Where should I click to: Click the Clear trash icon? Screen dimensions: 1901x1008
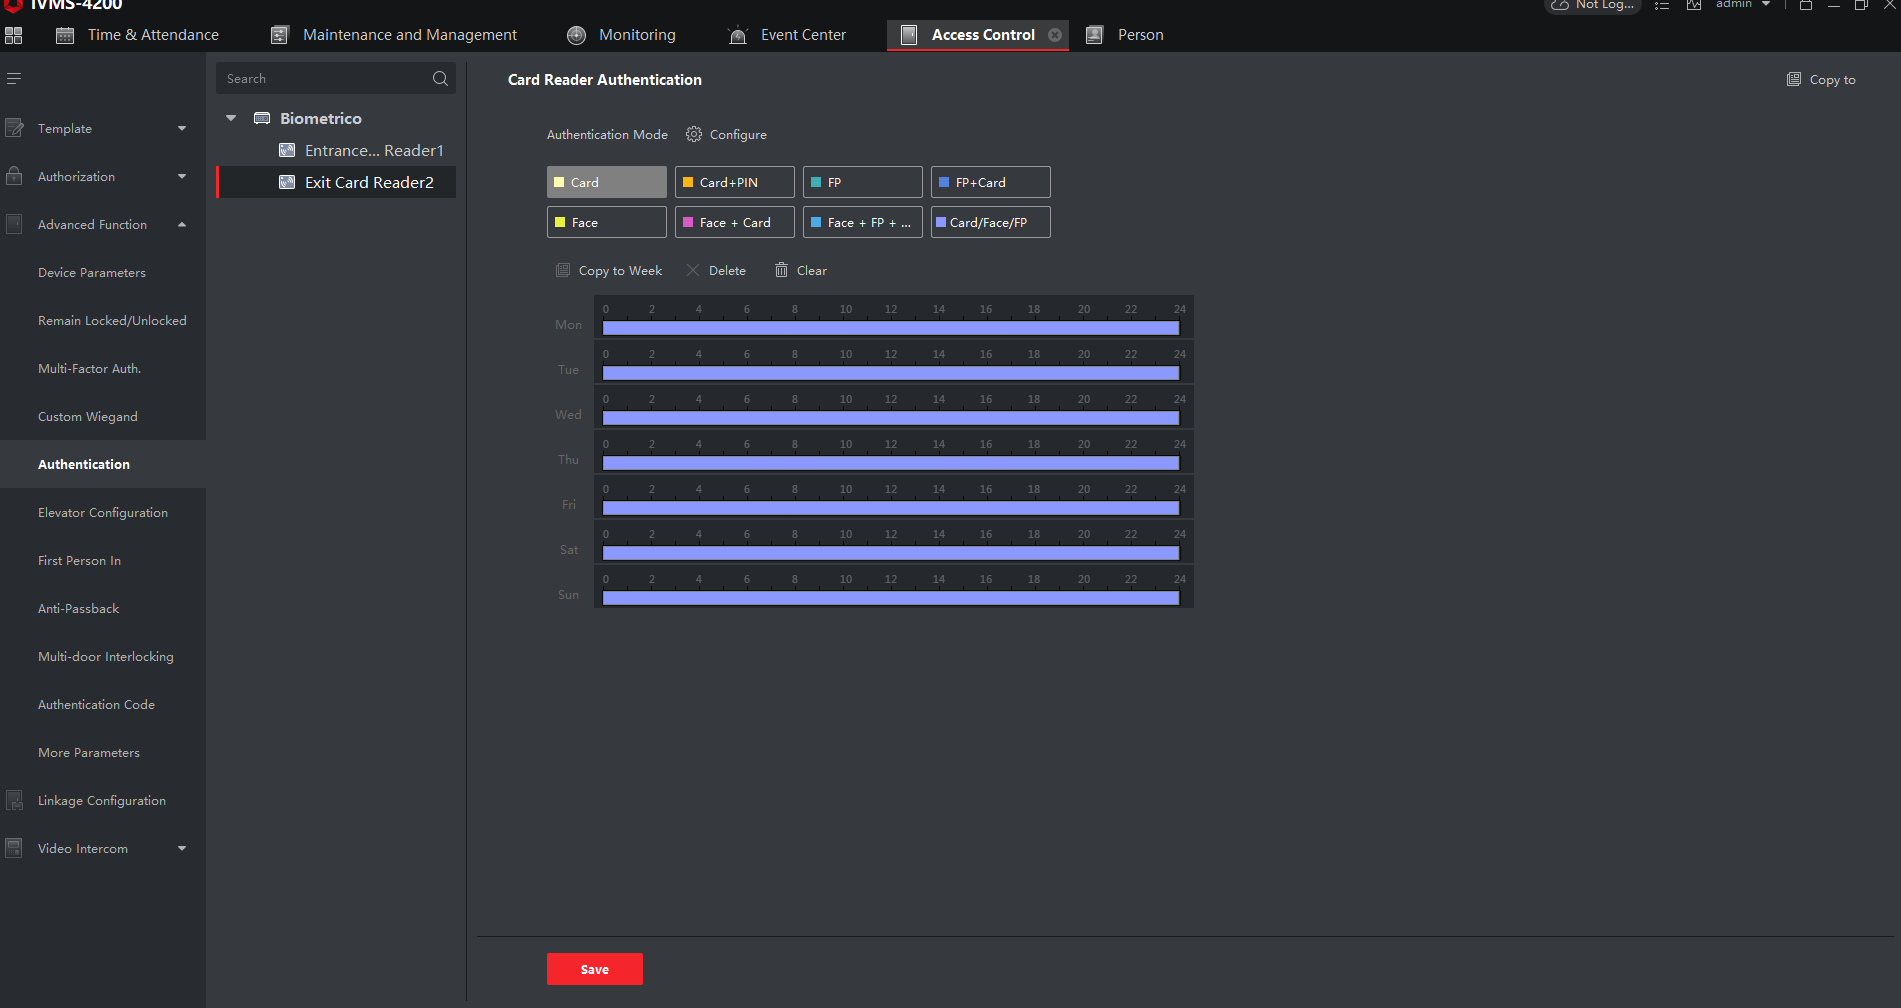[781, 270]
